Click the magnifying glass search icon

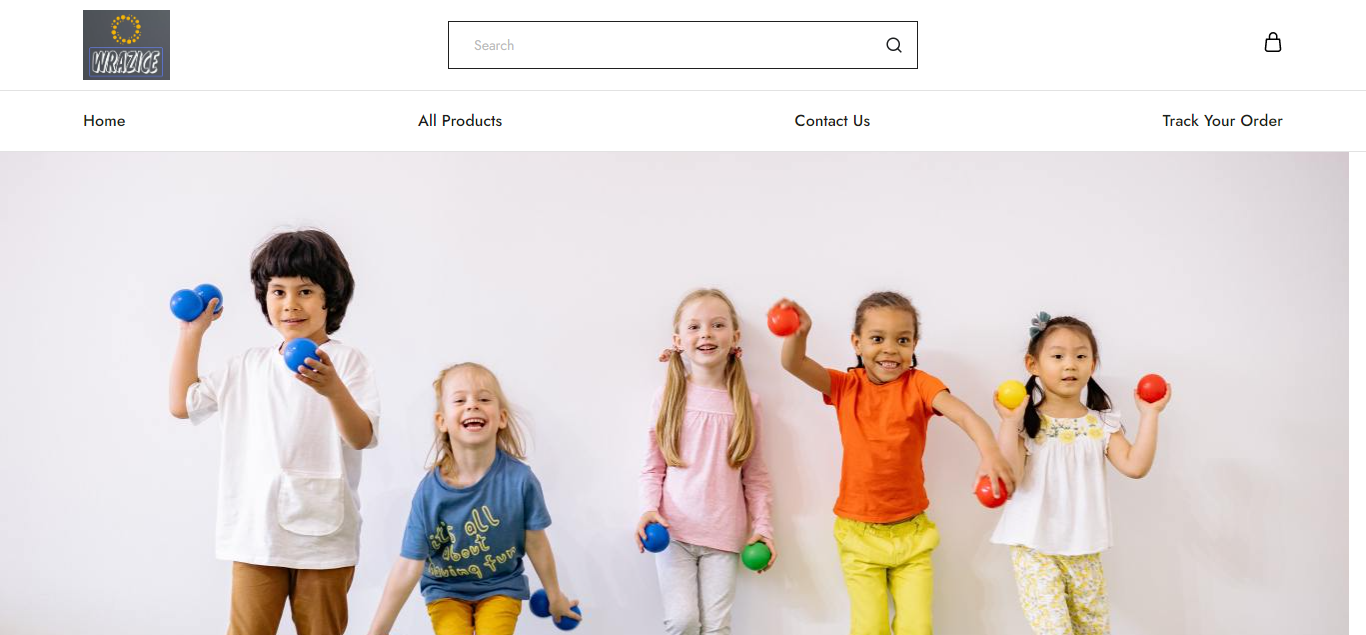pos(894,45)
